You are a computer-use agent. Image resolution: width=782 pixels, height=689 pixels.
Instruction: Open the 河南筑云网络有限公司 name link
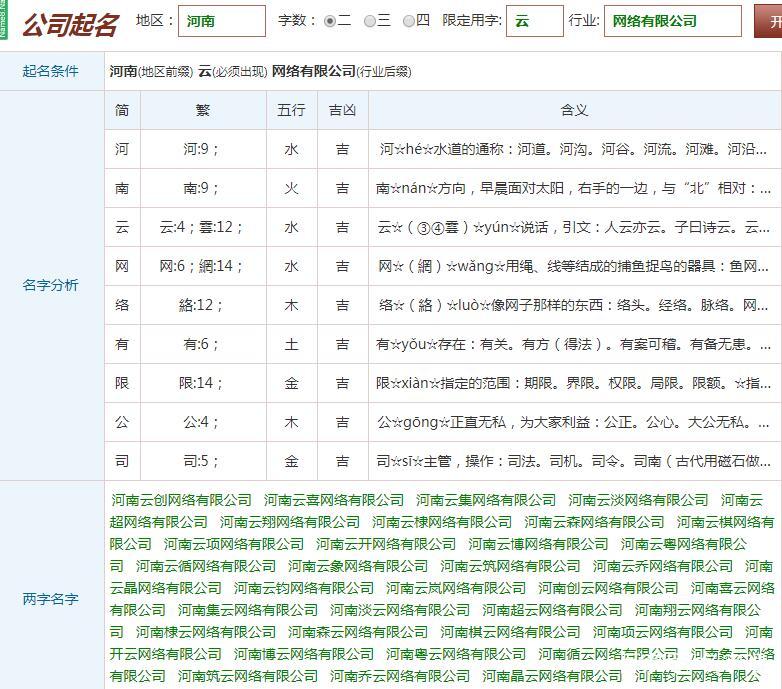point(248,676)
